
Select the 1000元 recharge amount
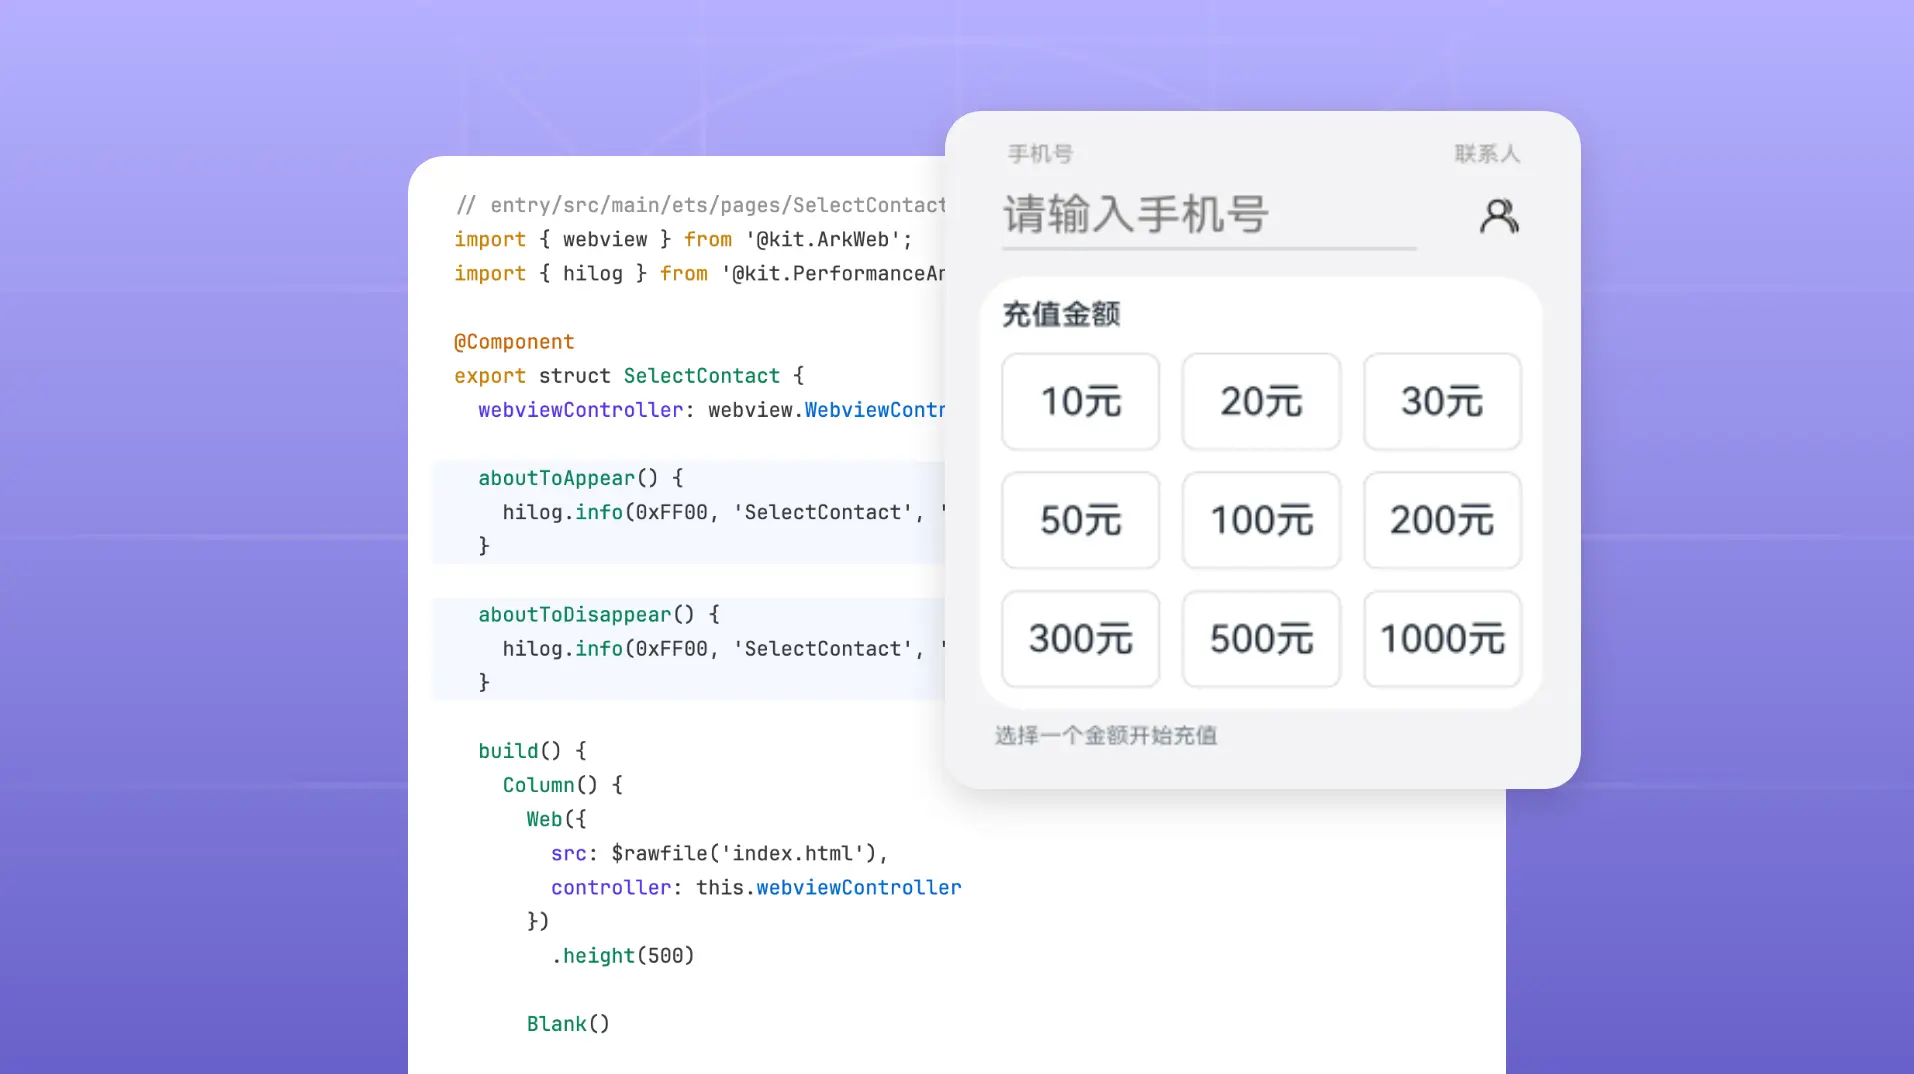tap(1442, 639)
